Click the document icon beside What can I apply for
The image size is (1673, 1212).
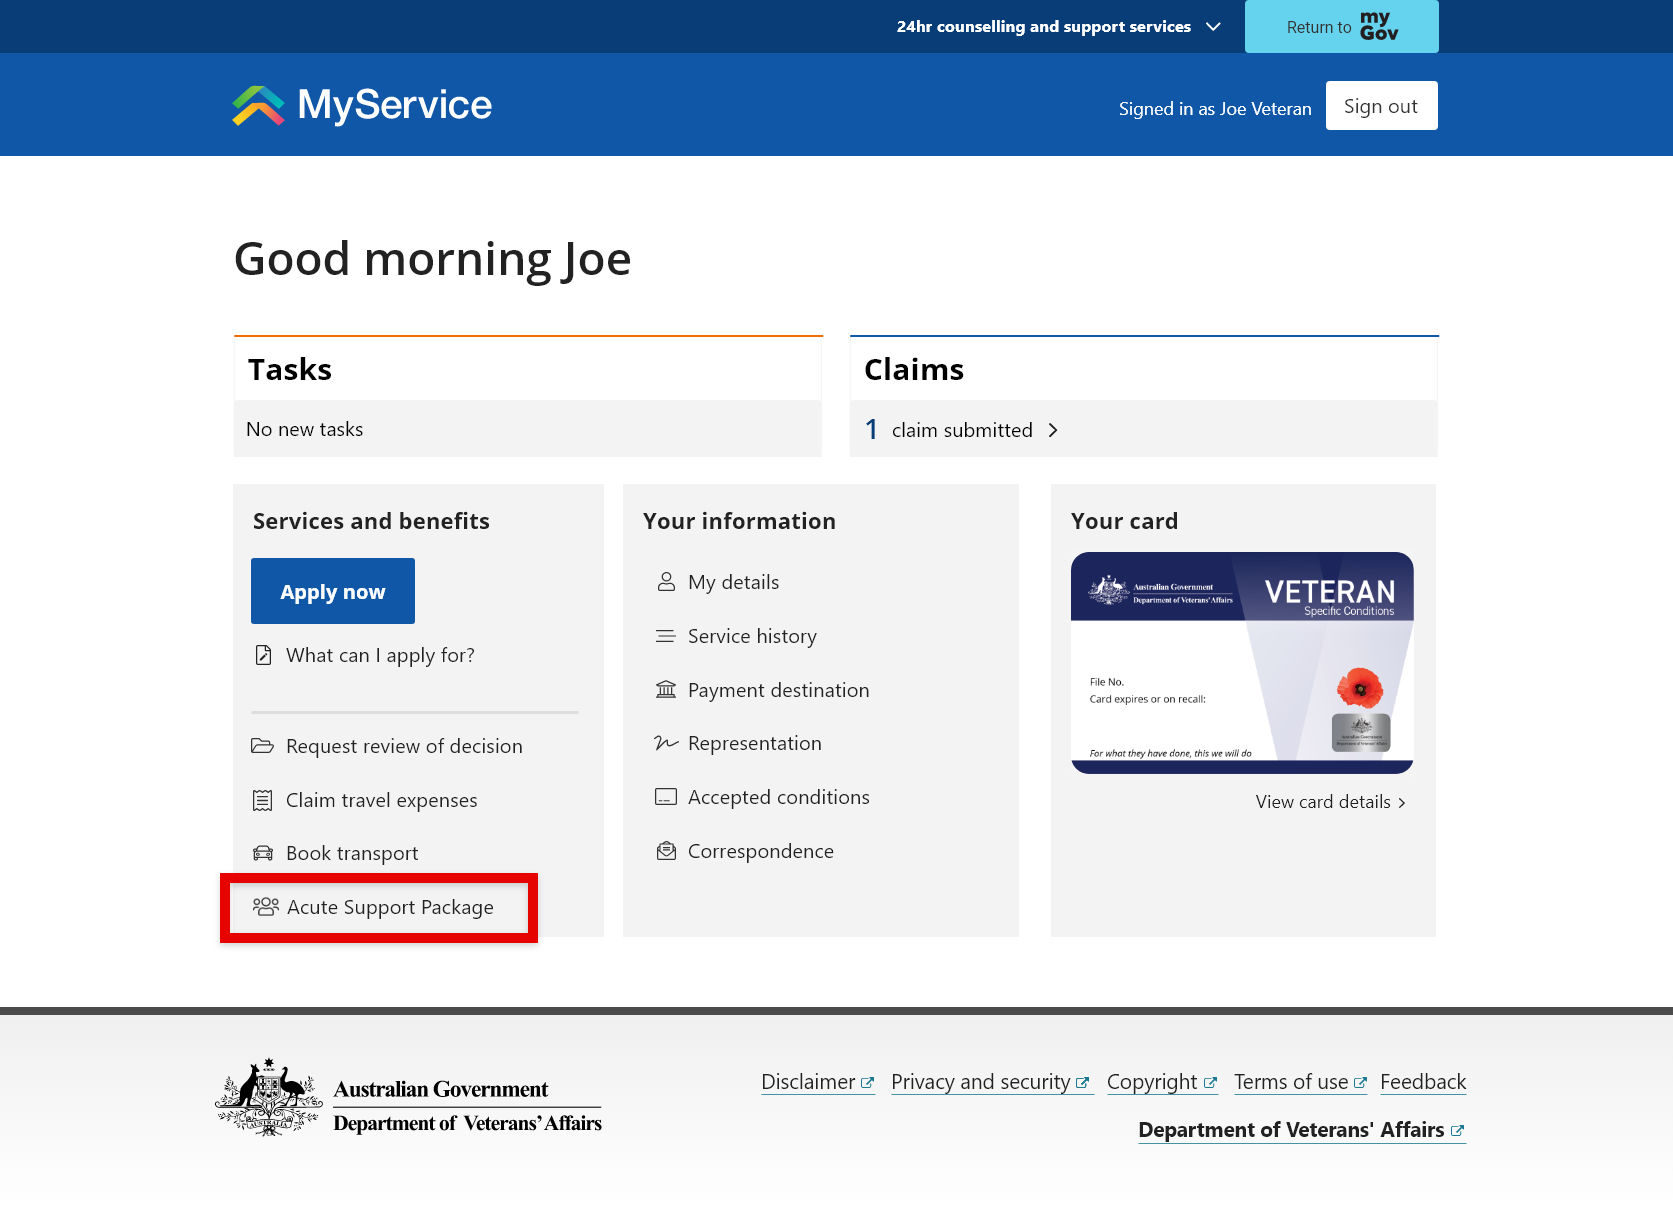[264, 655]
